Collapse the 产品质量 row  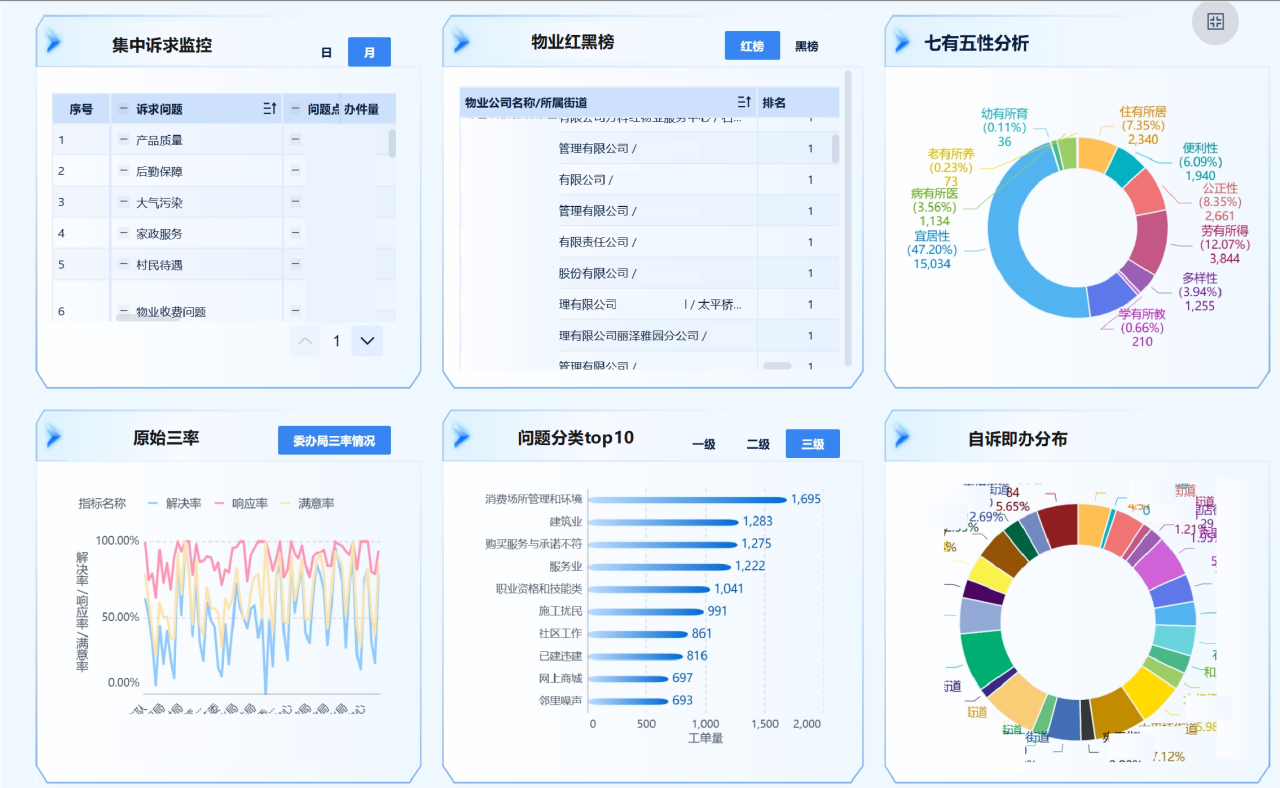(123, 140)
